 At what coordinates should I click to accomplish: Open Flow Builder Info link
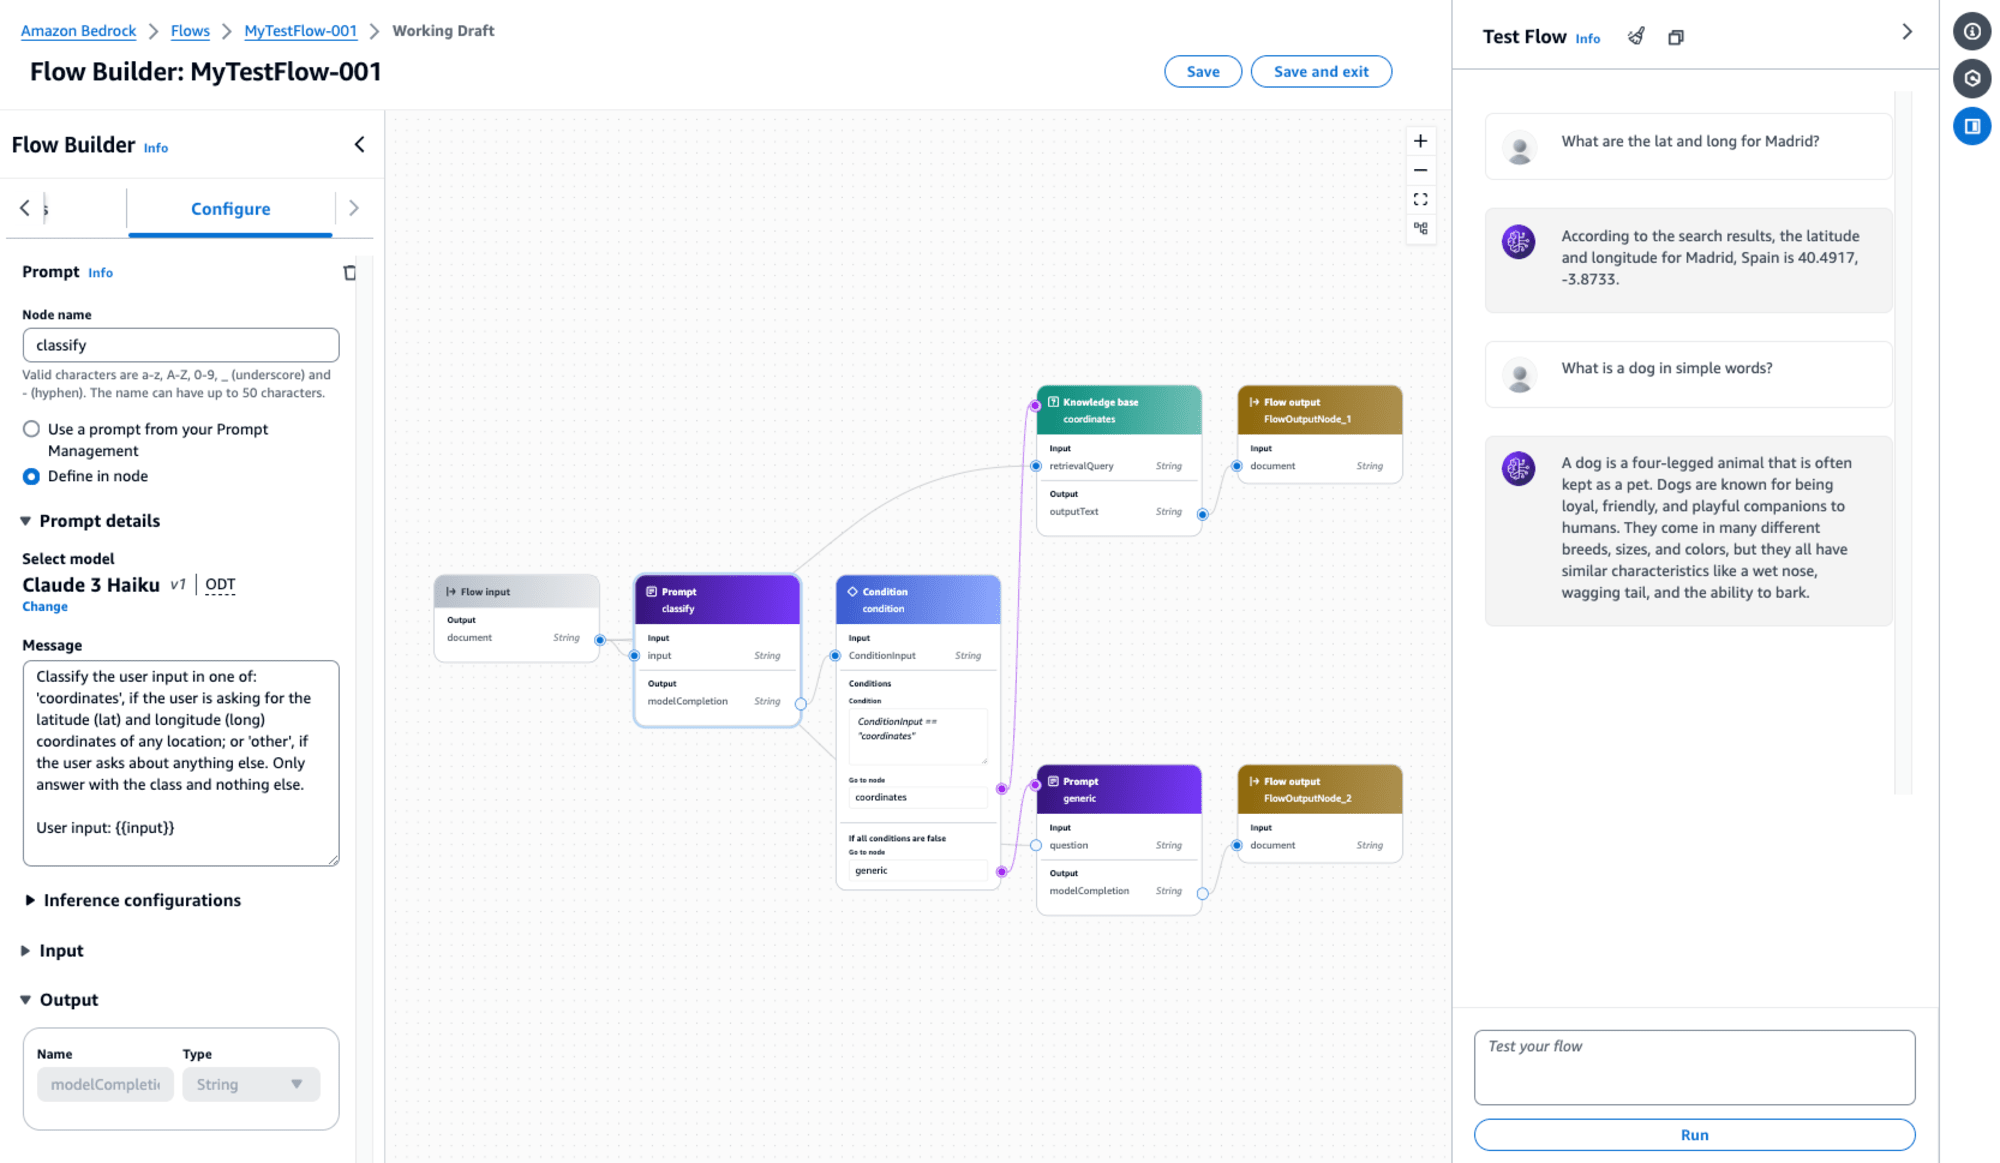tap(156, 148)
